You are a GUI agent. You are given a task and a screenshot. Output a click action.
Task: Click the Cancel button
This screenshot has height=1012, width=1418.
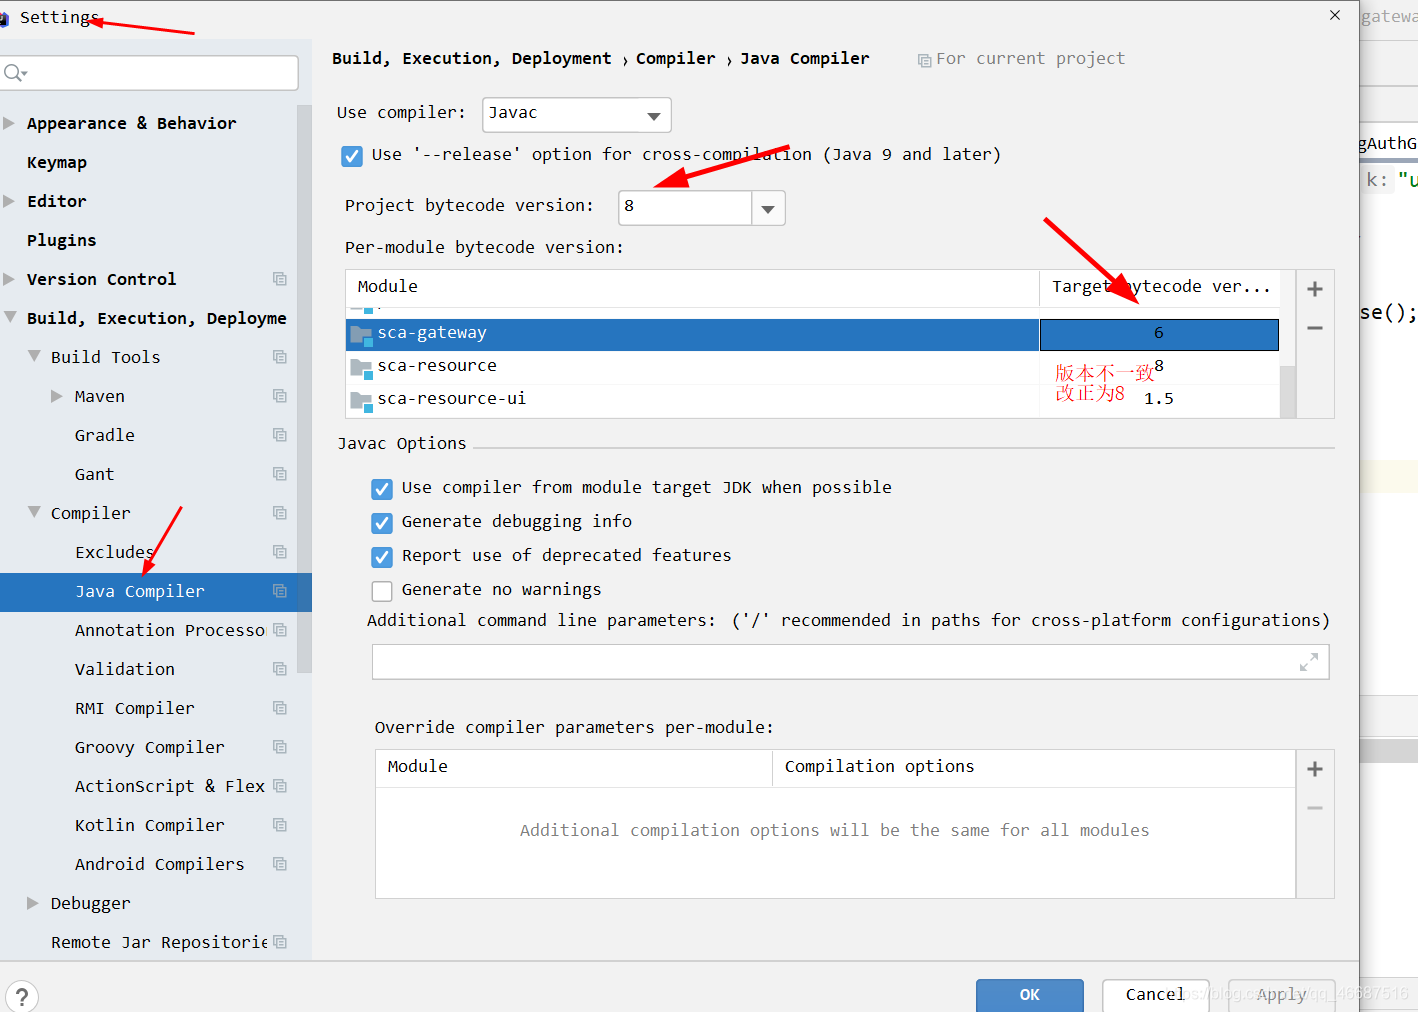click(x=1155, y=994)
